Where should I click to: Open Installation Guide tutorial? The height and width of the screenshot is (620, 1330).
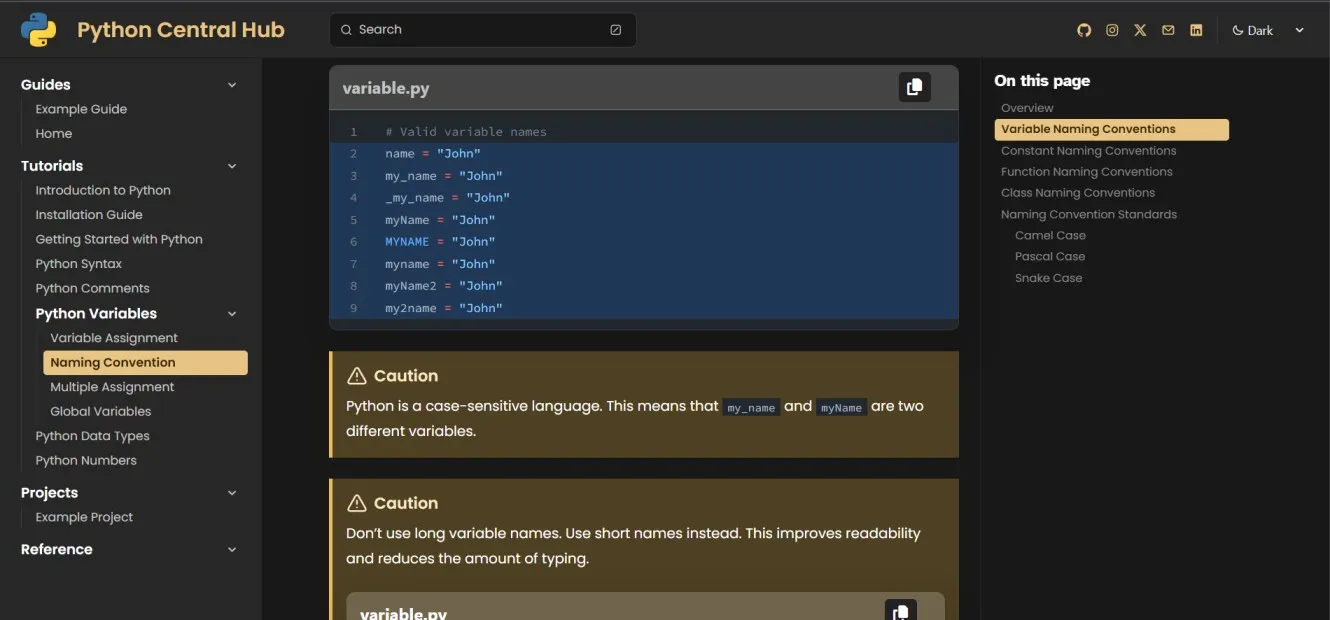coord(89,215)
